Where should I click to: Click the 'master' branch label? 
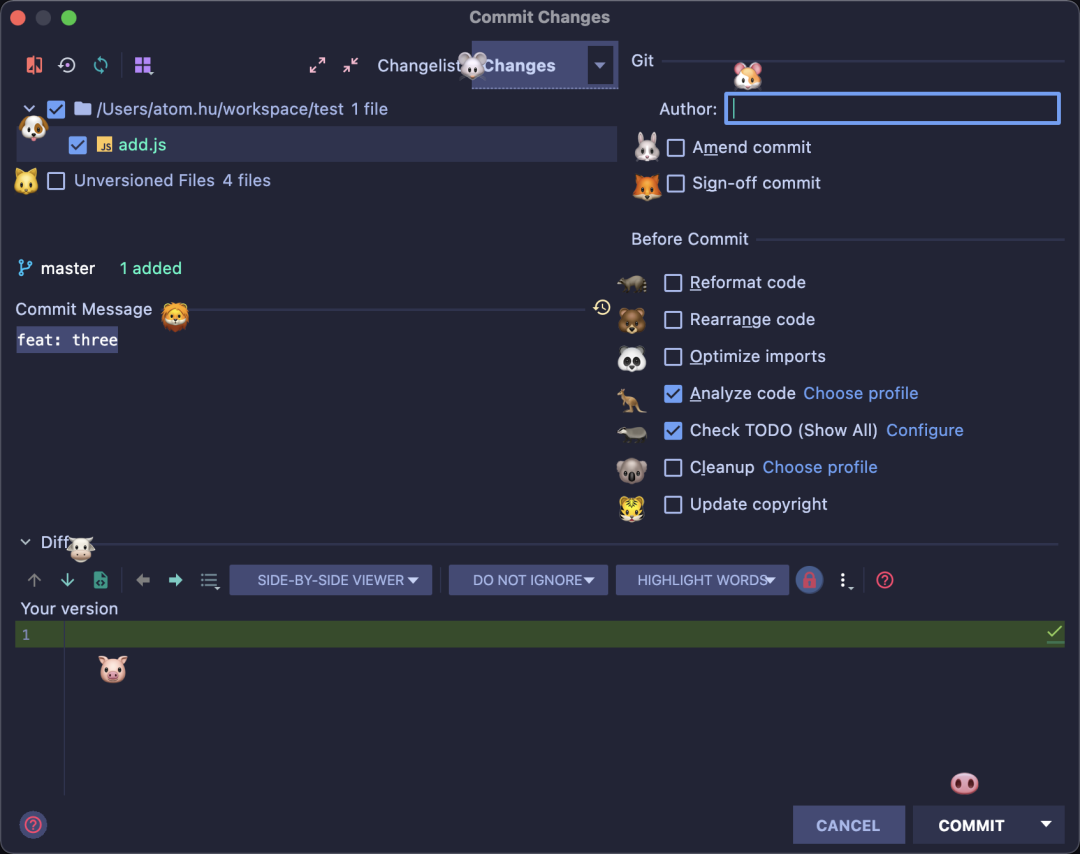[x=68, y=268]
